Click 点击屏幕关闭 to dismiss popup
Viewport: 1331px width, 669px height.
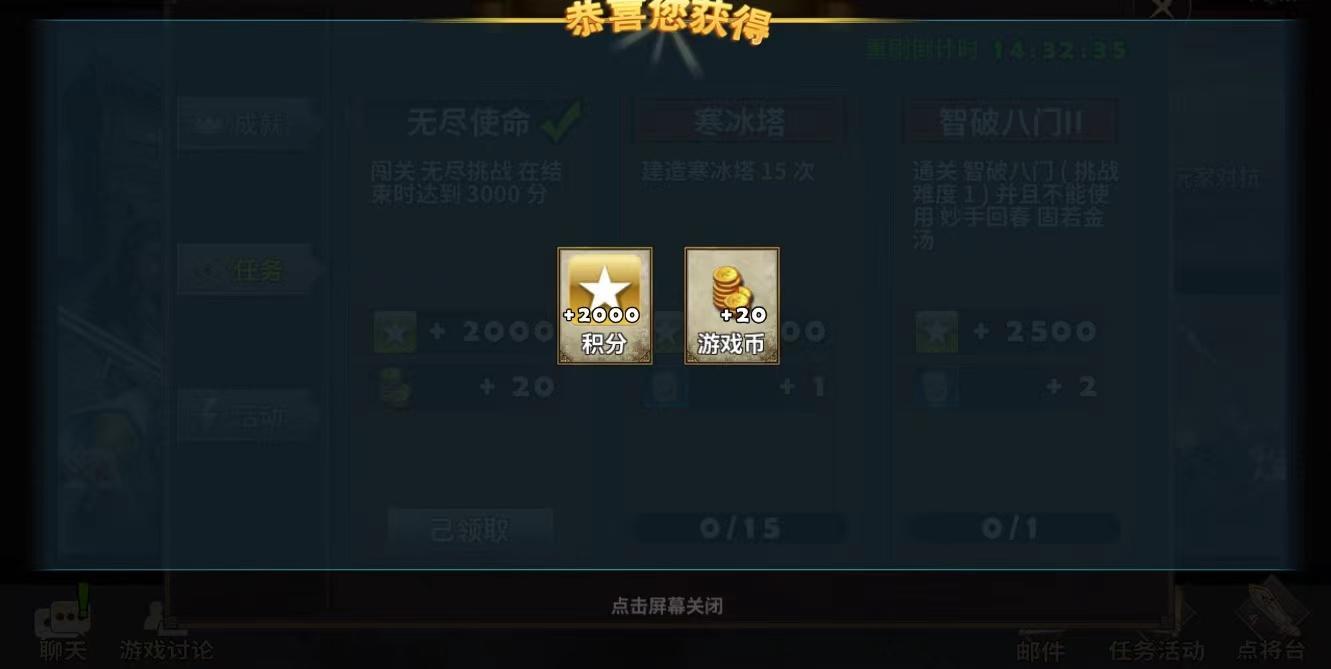(x=667, y=606)
